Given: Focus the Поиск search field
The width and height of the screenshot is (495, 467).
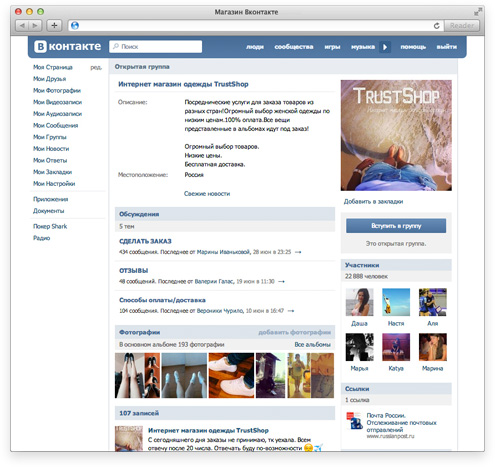Looking at the screenshot, I should tap(155, 47).
